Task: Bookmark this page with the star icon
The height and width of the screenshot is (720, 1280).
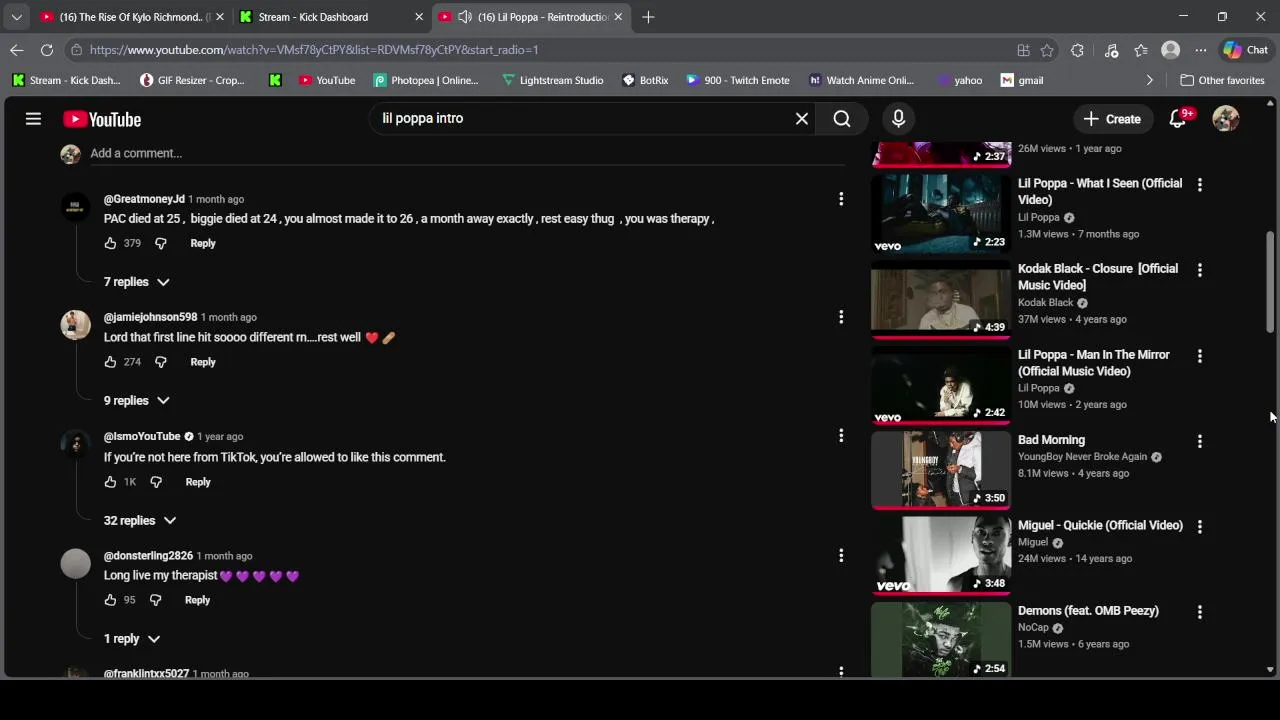Action: click(1047, 50)
